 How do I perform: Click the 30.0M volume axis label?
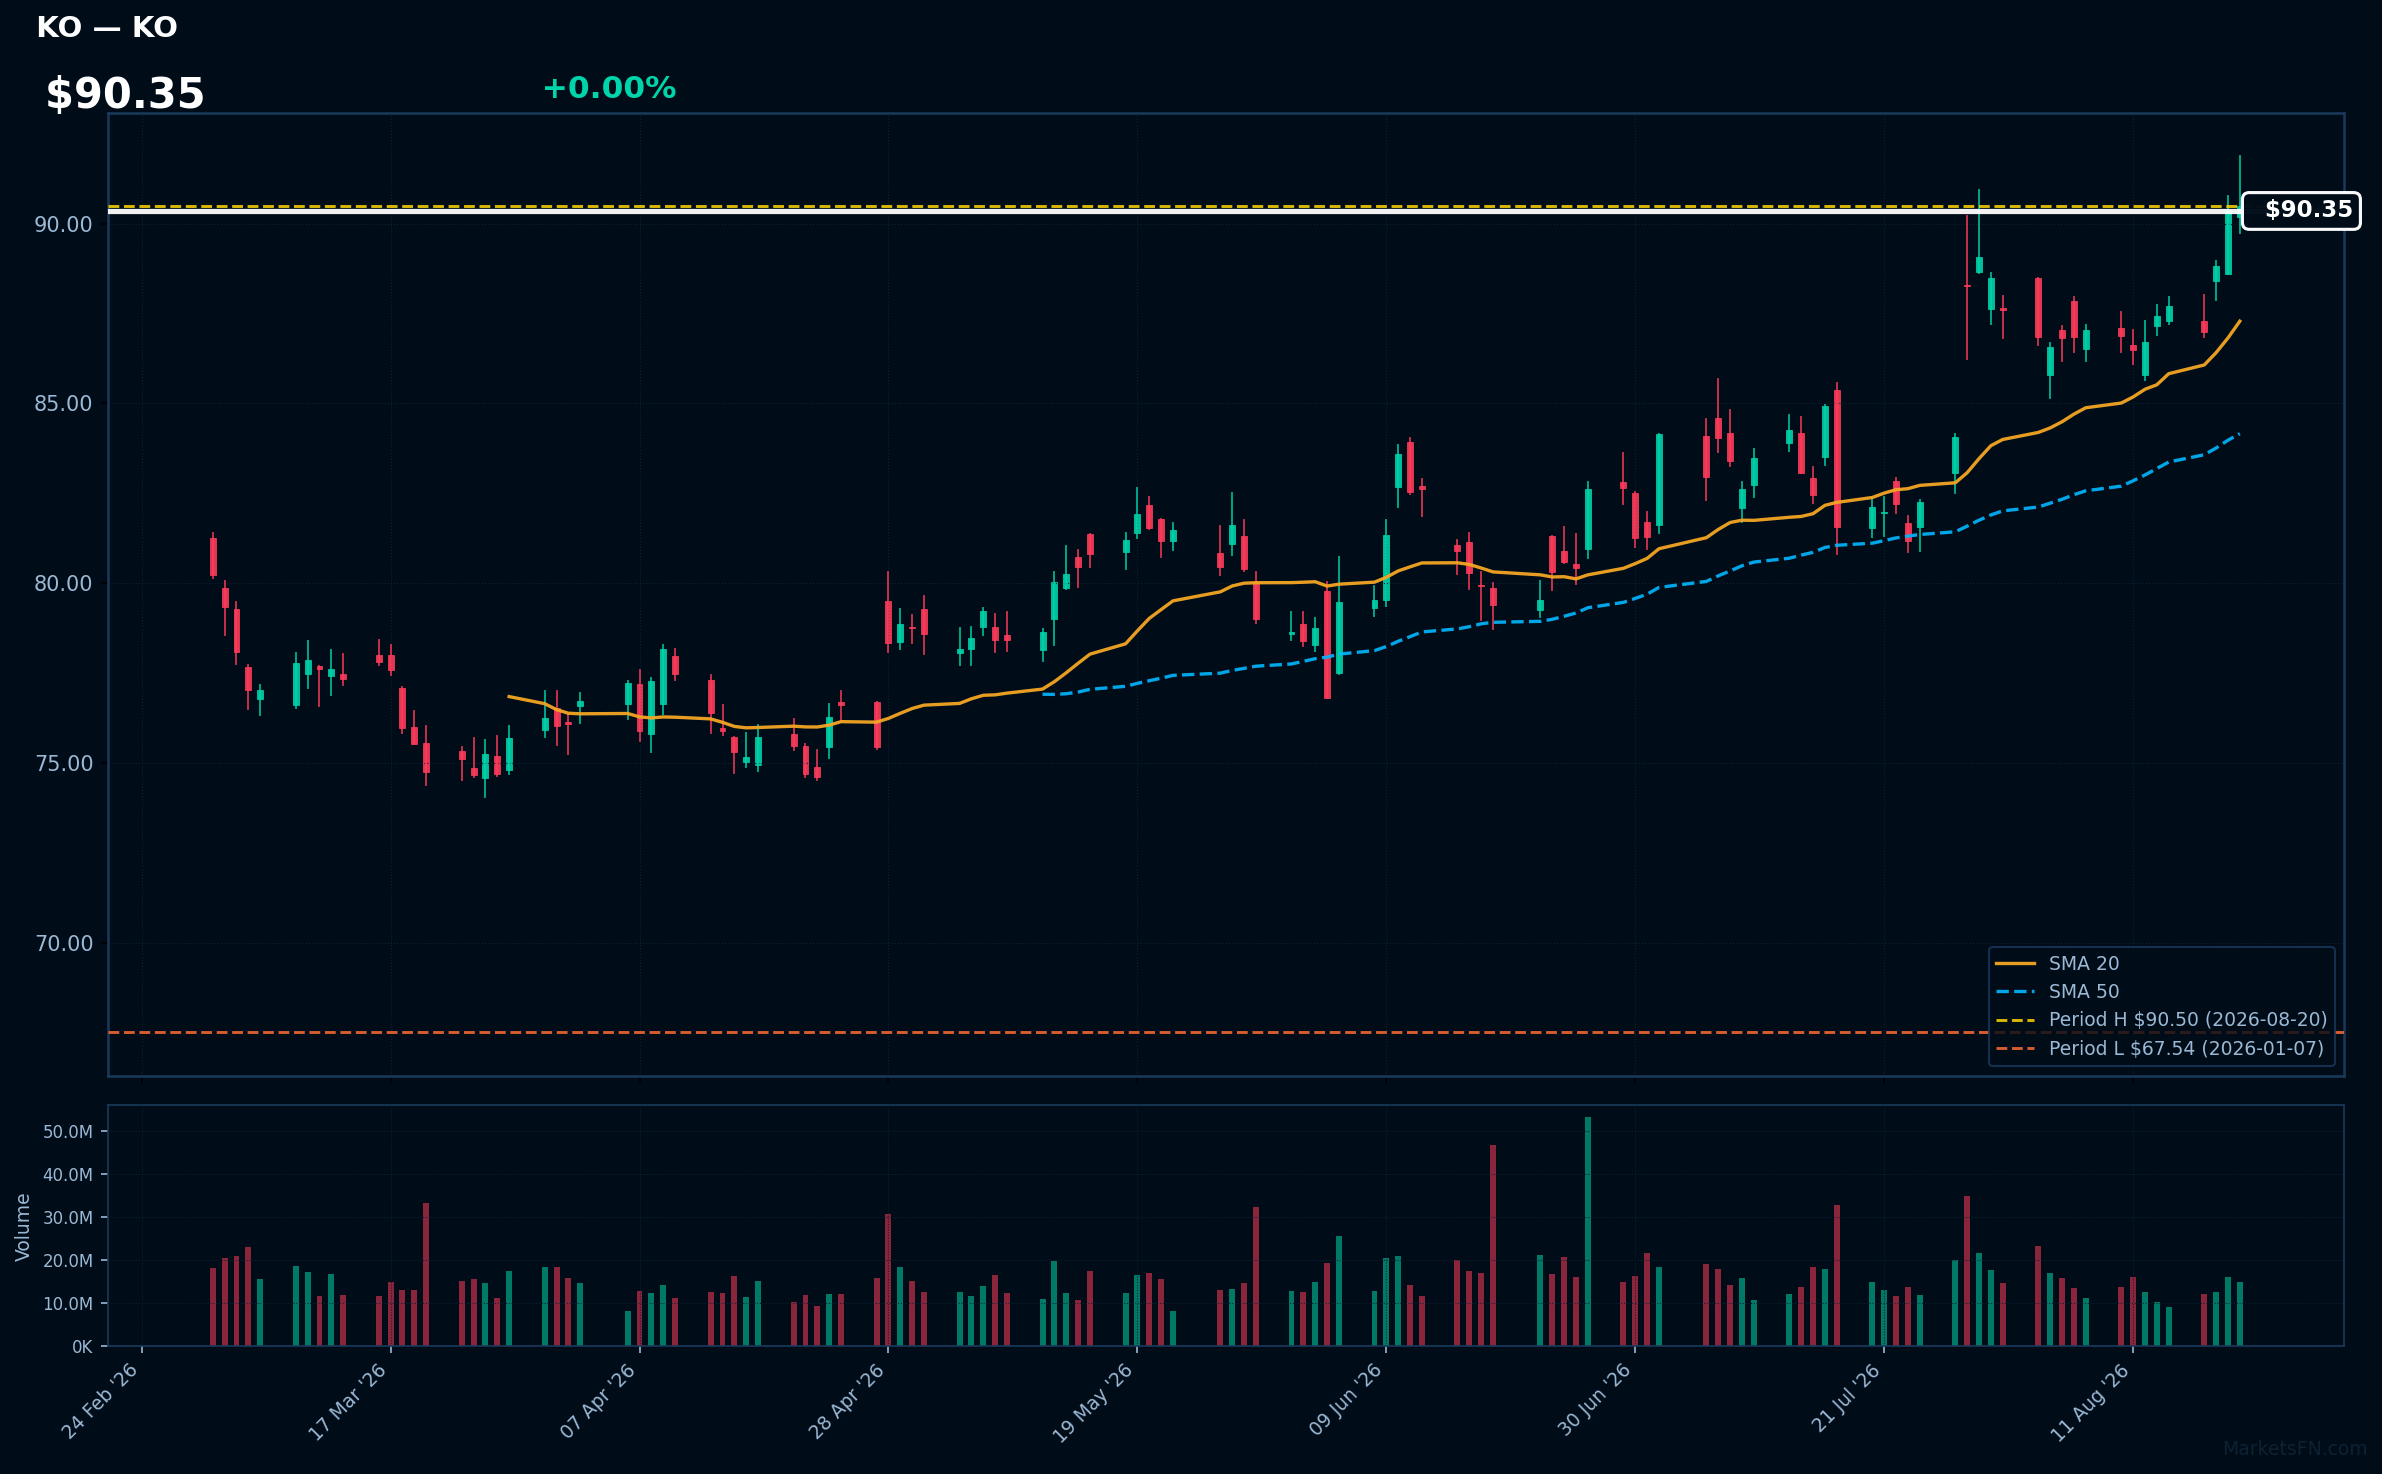(x=67, y=1218)
